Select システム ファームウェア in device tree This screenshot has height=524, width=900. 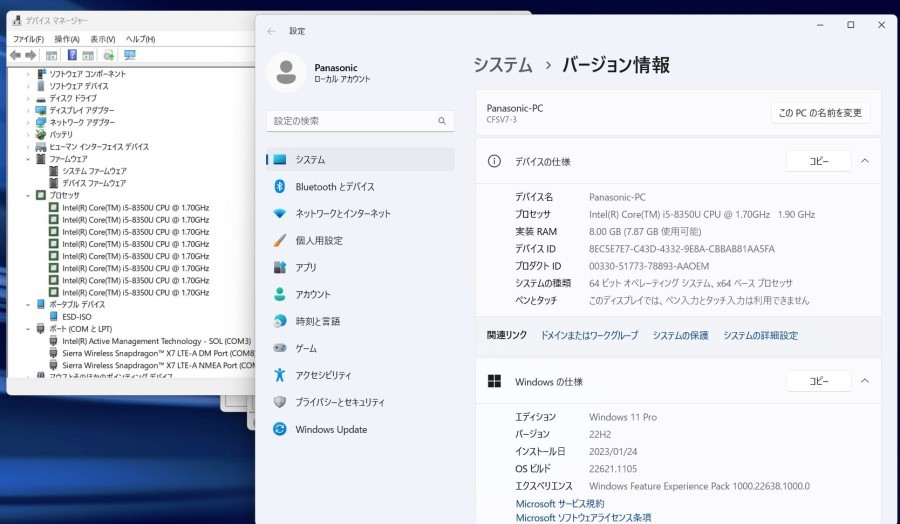[94, 171]
